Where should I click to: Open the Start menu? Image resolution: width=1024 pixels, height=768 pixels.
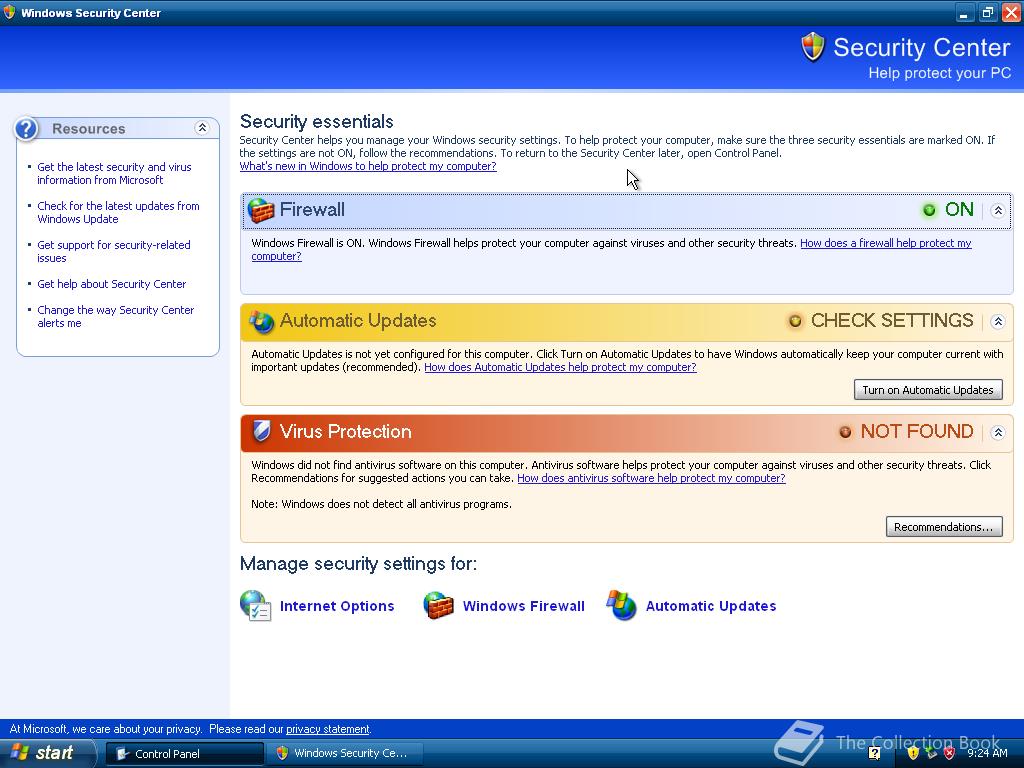pos(47,753)
